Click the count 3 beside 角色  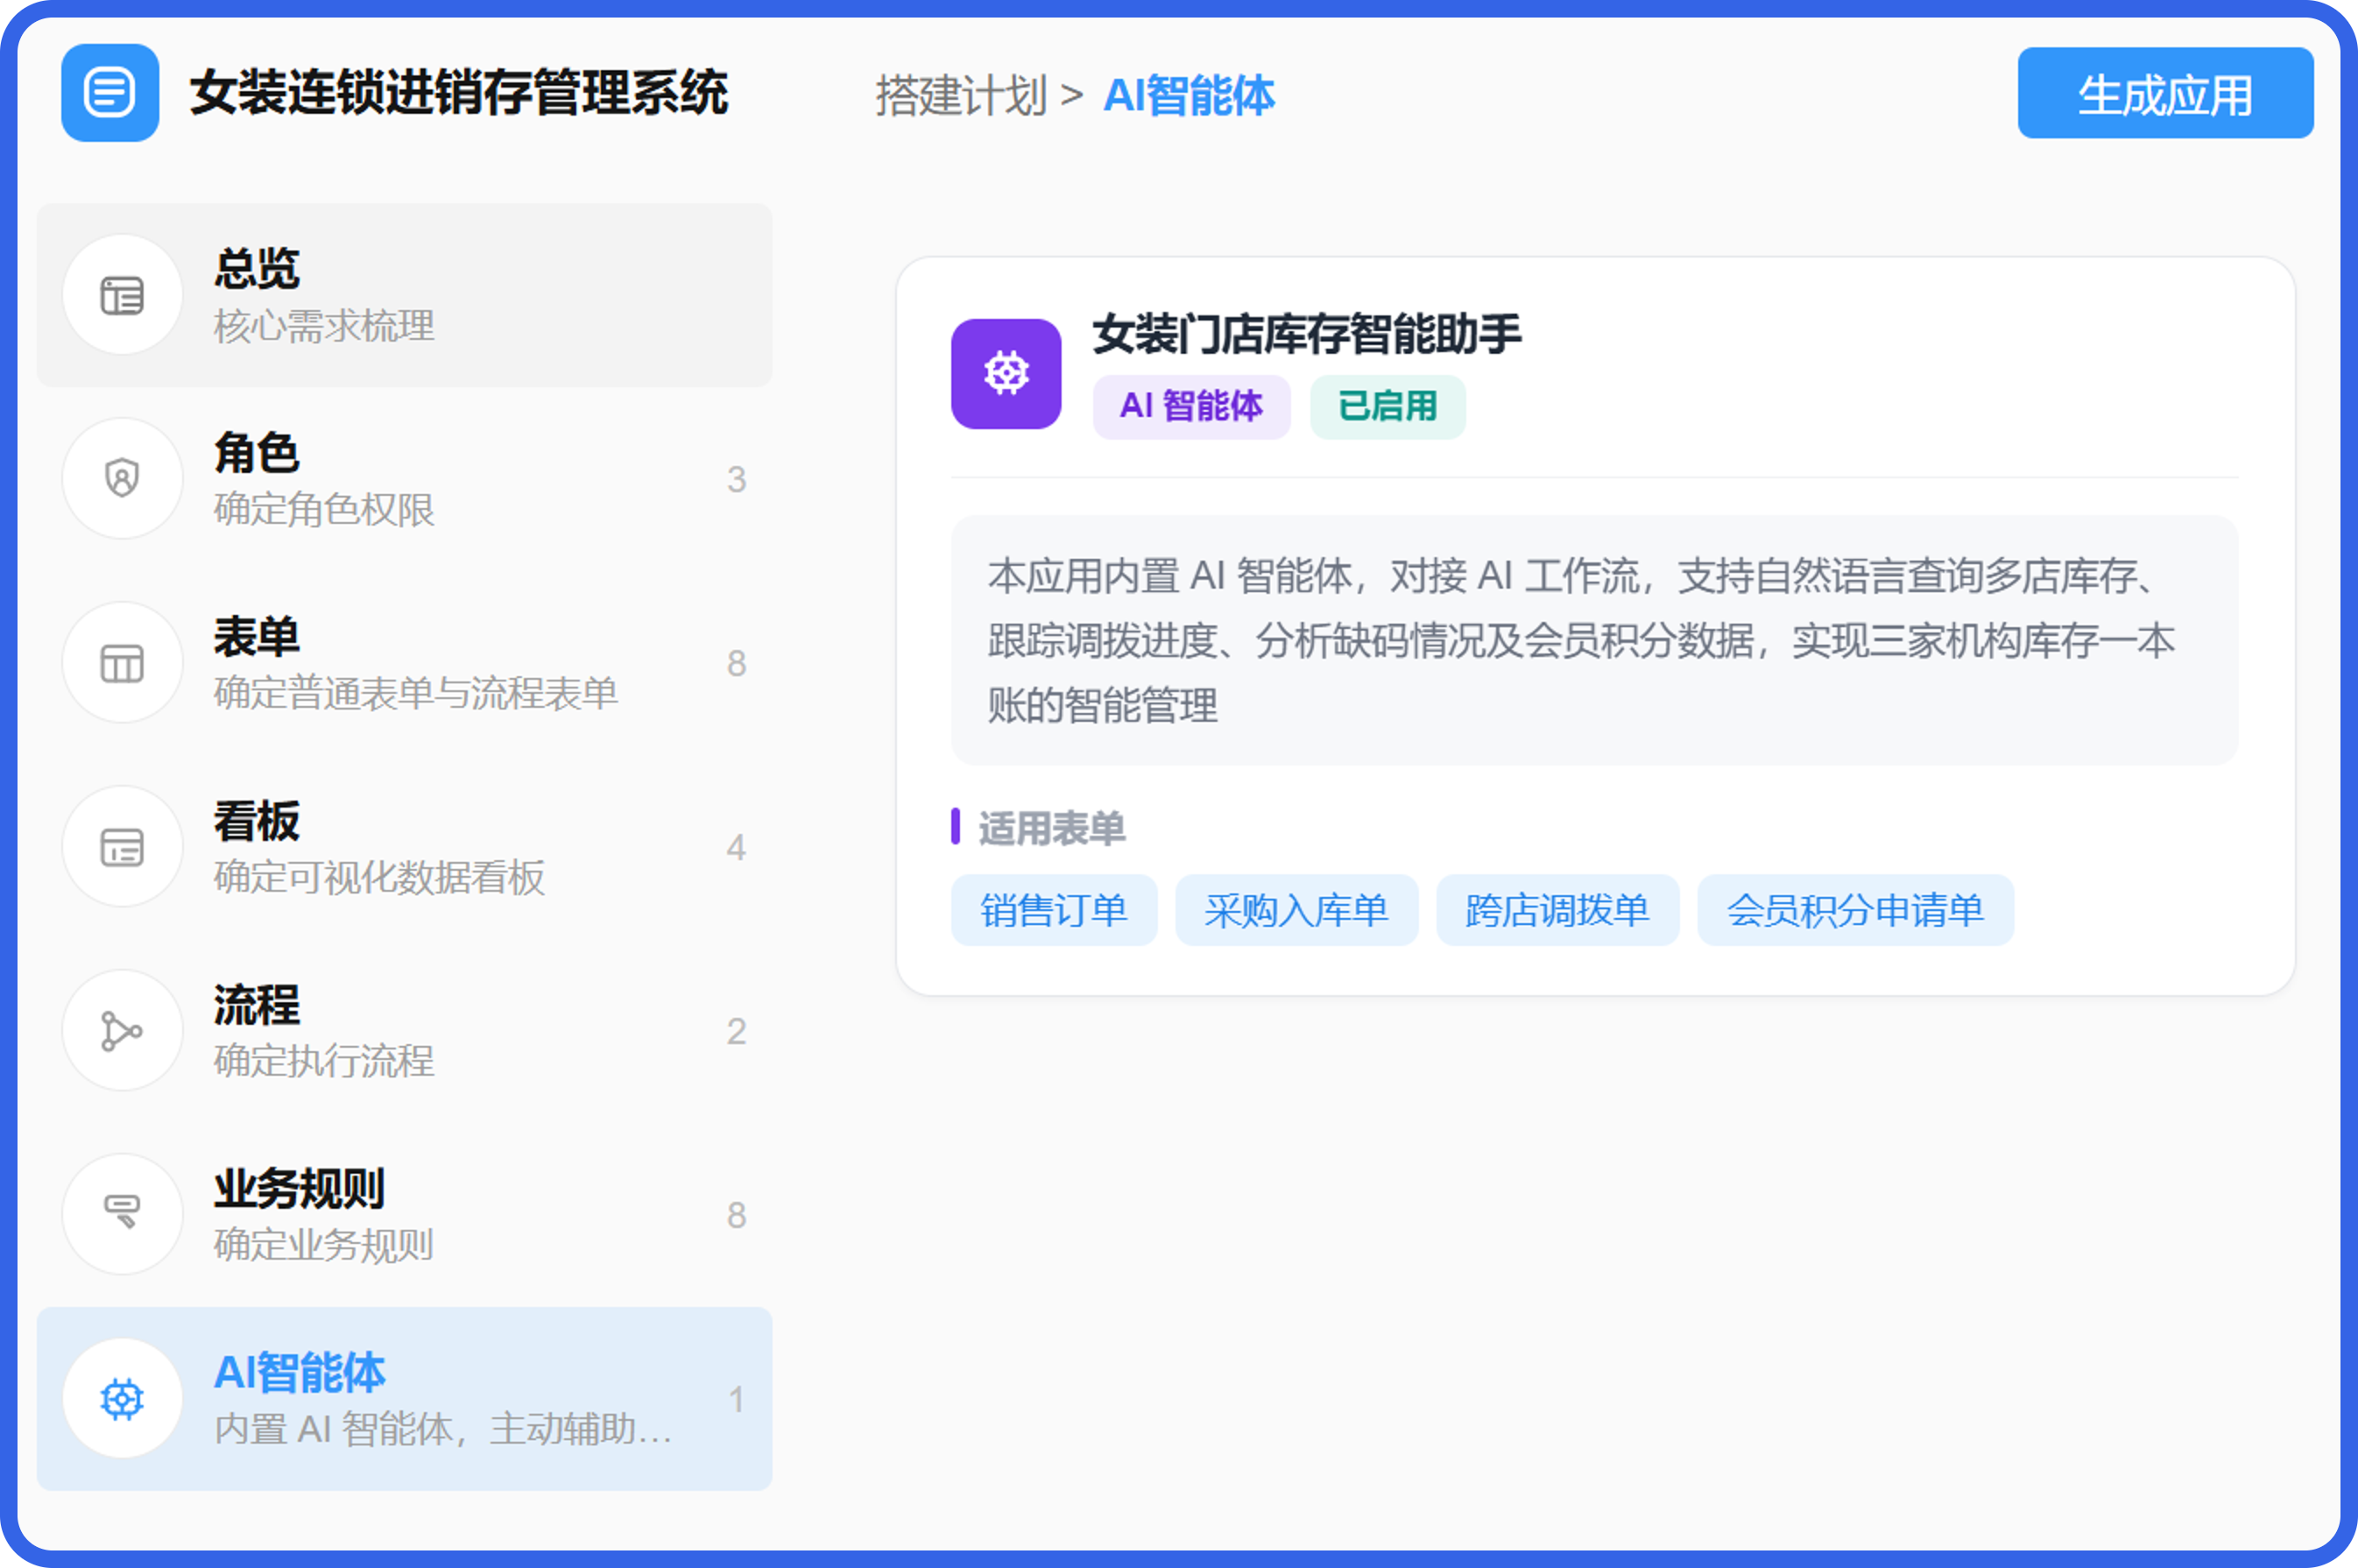[736, 480]
